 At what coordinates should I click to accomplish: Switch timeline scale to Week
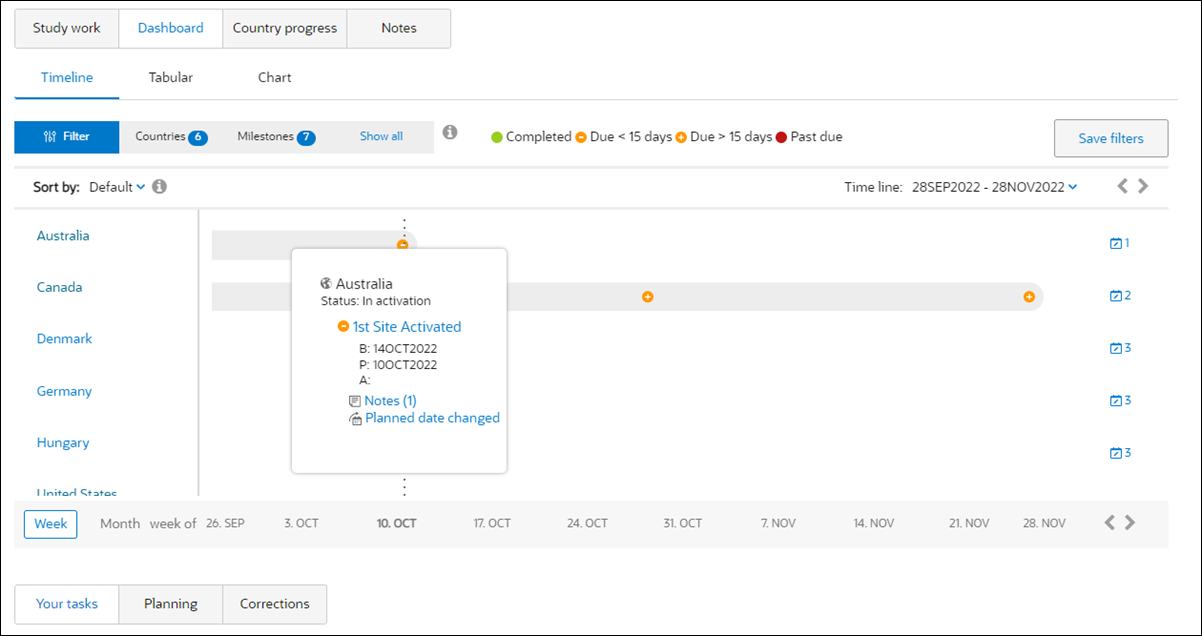coord(51,523)
